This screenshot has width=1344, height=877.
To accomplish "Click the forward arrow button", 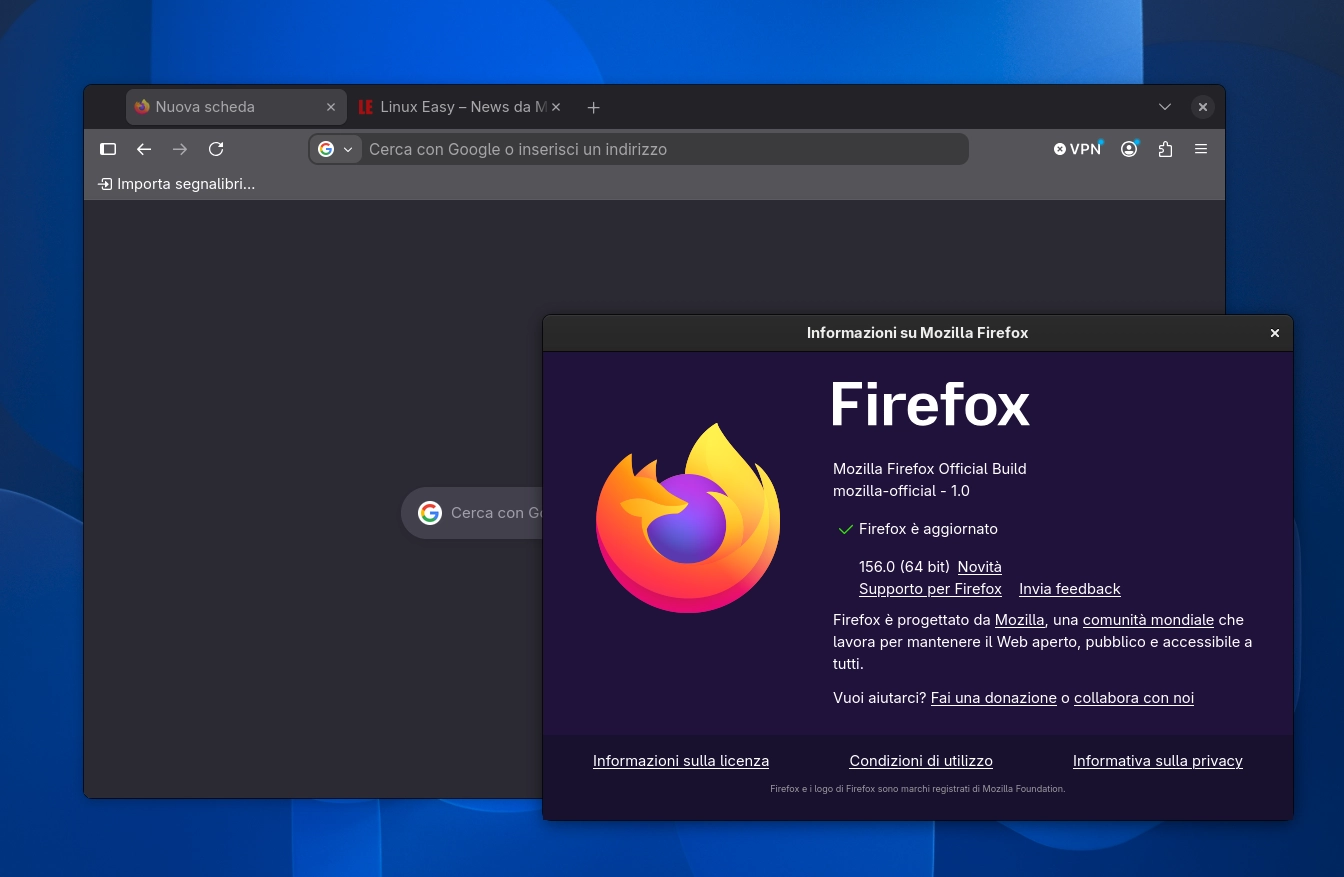I will click(180, 149).
